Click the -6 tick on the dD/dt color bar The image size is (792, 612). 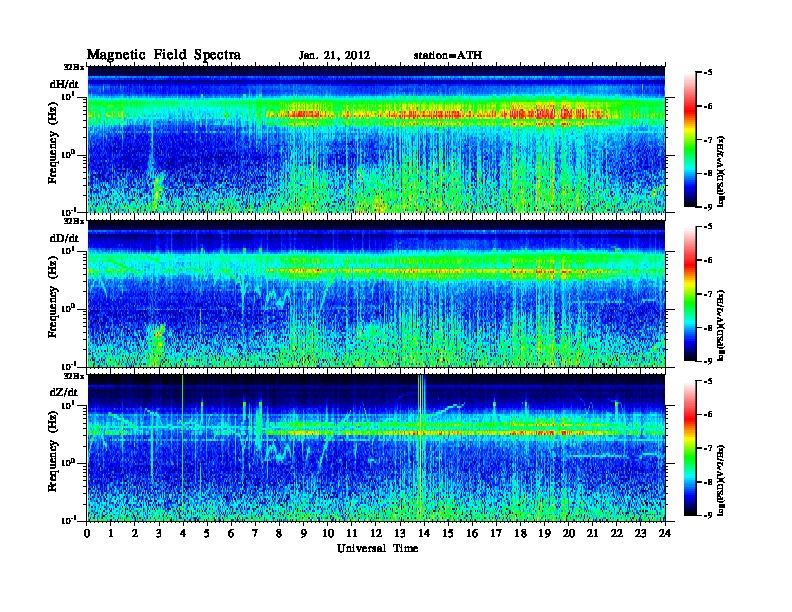point(708,260)
